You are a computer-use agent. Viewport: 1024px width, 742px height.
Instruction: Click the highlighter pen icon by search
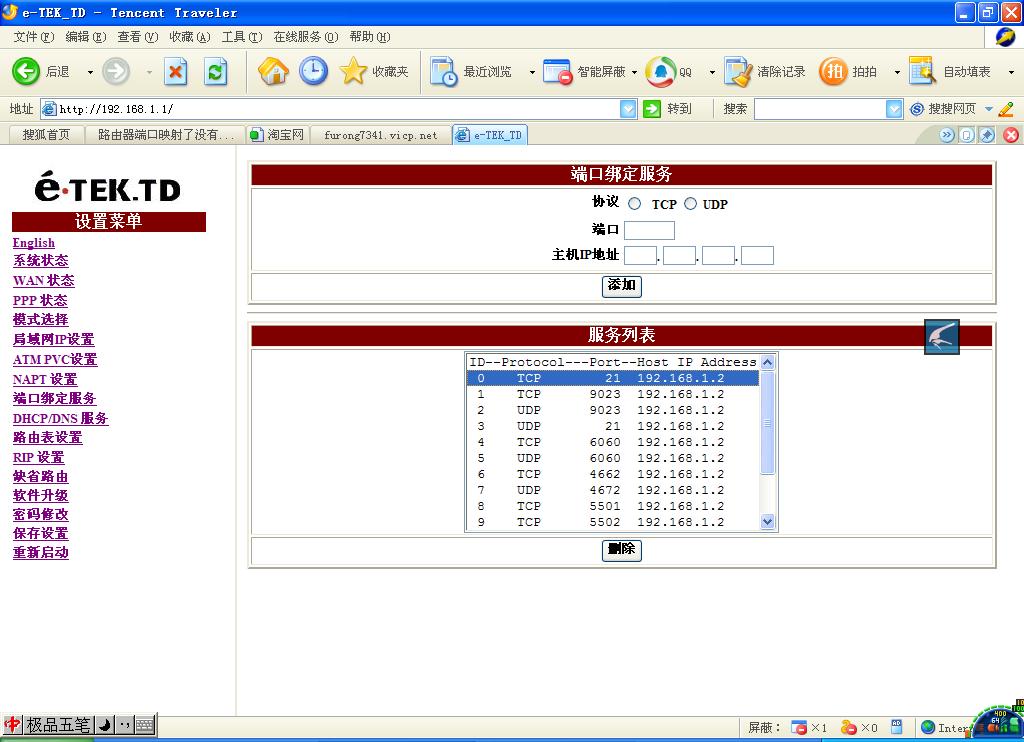click(1006, 109)
